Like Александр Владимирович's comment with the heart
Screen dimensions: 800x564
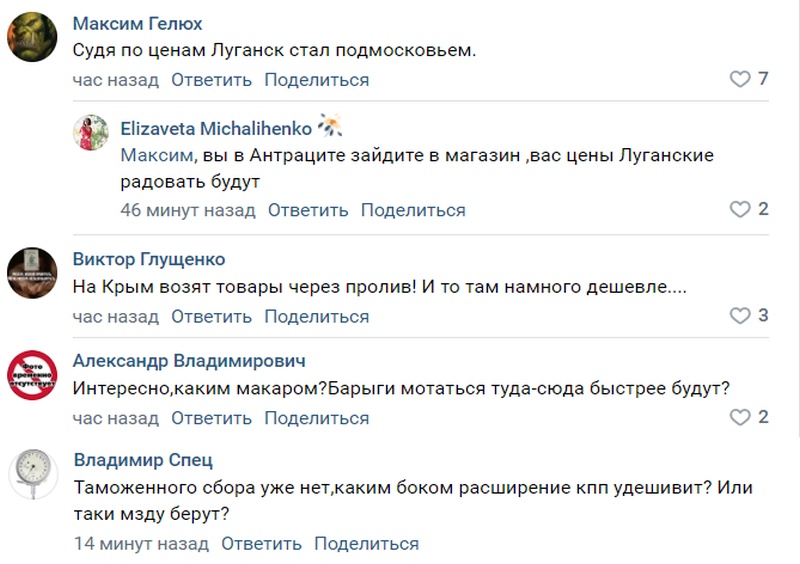[x=739, y=417]
